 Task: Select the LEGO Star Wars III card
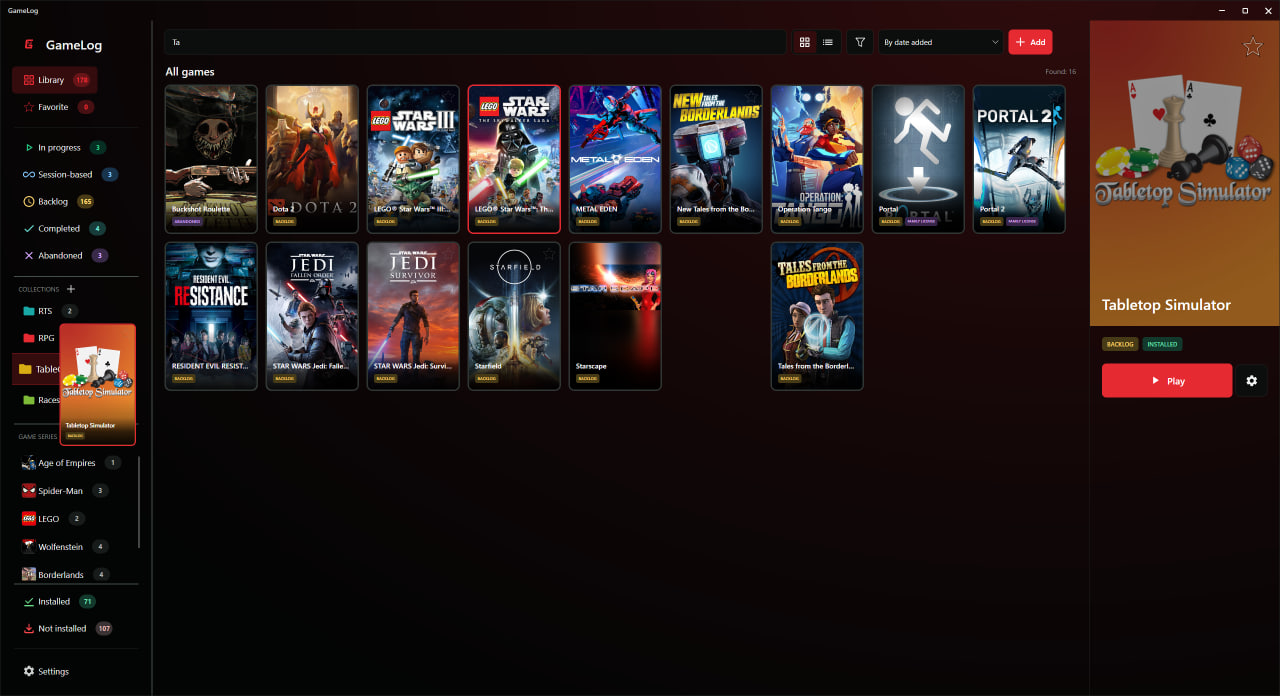pos(413,159)
